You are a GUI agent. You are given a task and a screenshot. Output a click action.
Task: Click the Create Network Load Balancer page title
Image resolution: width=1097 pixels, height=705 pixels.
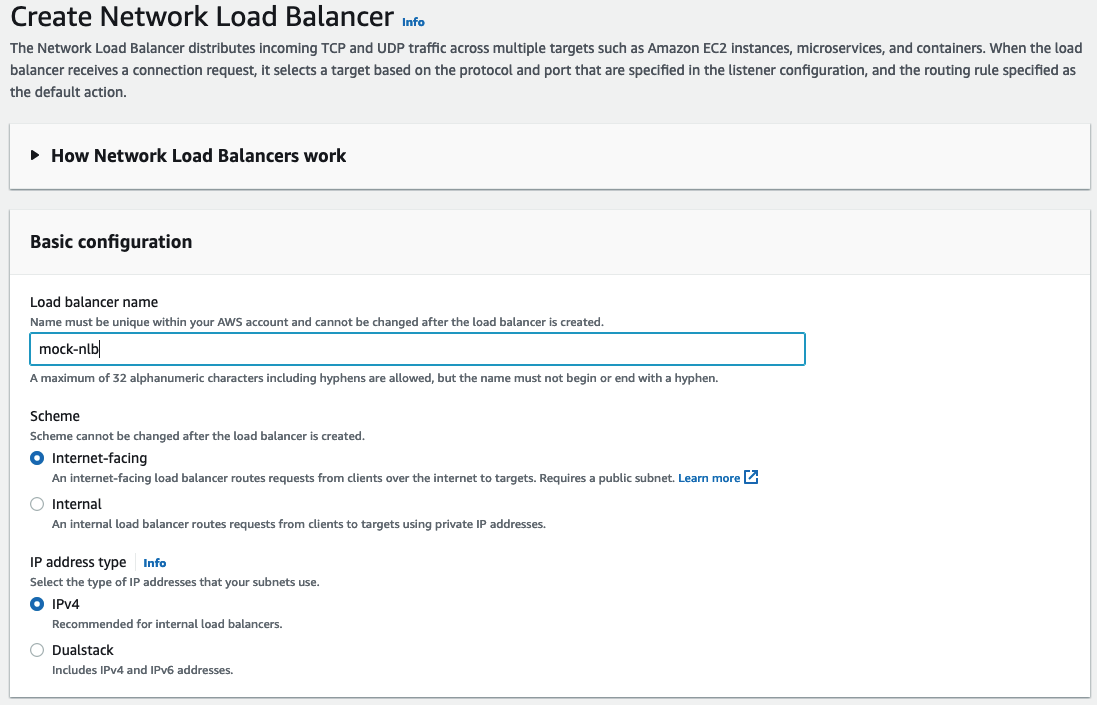pos(202,16)
